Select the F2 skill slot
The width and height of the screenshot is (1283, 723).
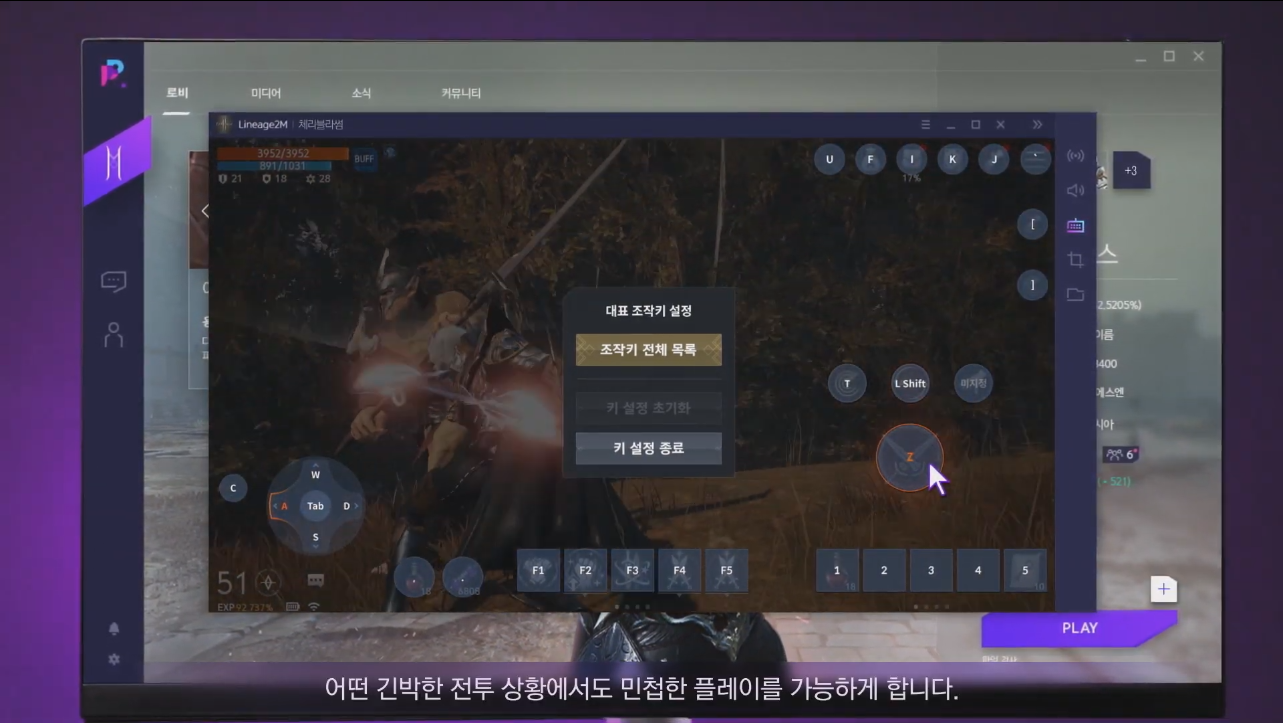pyautogui.click(x=585, y=570)
